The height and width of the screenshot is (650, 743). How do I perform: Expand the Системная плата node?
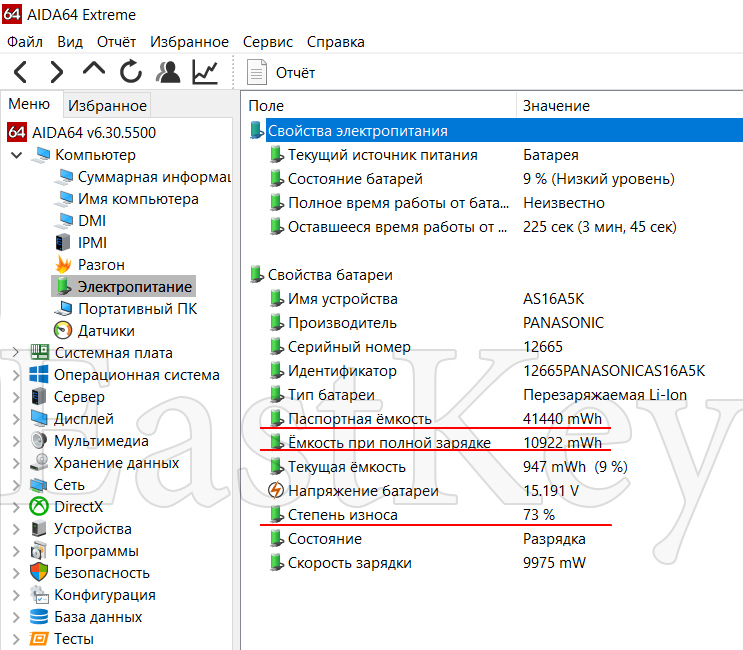16,352
